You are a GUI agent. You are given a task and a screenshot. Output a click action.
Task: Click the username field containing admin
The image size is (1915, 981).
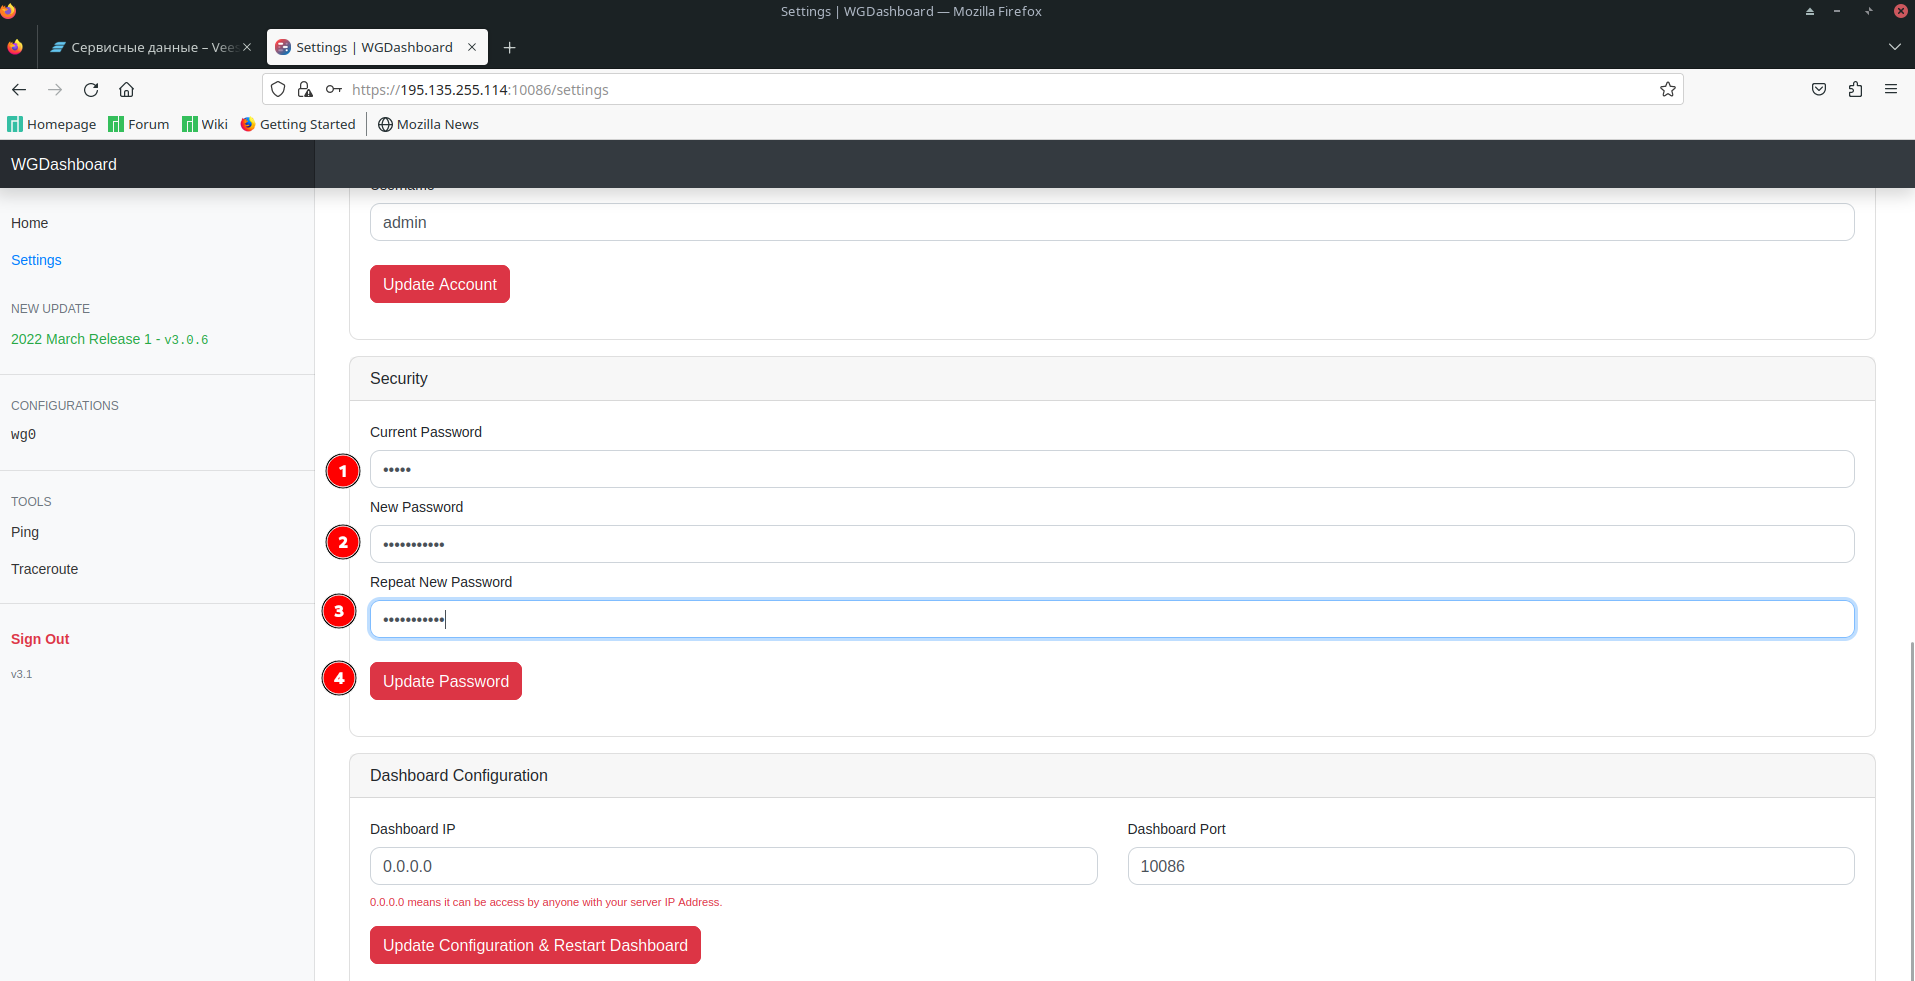[x=1112, y=222]
